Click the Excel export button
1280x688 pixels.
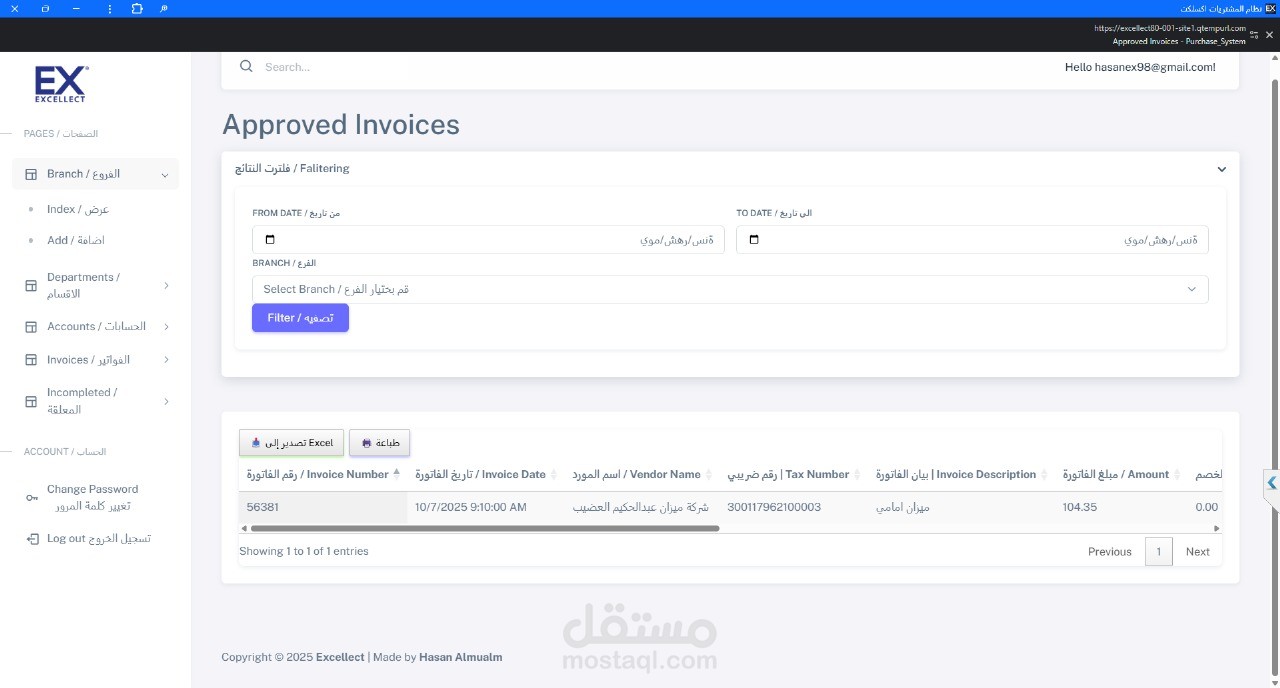click(x=291, y=443)
